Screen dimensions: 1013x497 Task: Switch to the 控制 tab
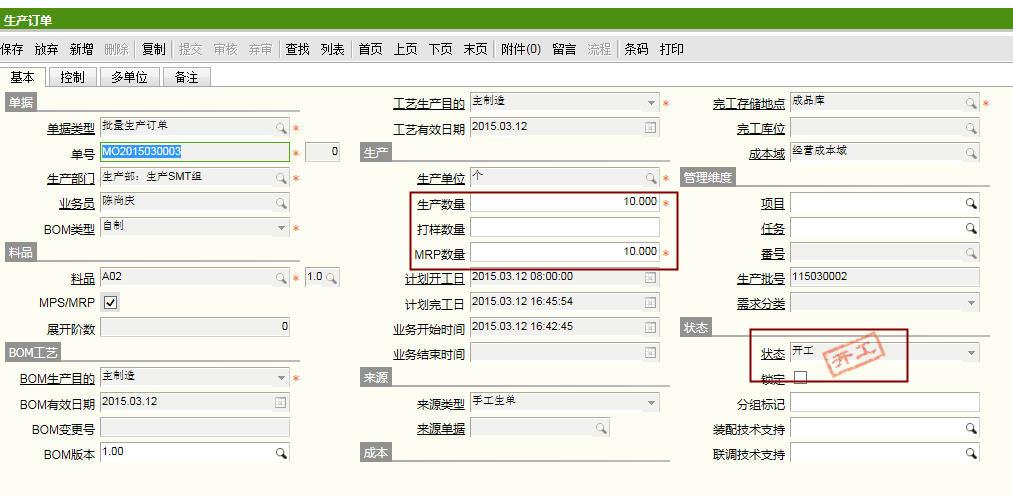pyautogui.click(x=72, y=77)
